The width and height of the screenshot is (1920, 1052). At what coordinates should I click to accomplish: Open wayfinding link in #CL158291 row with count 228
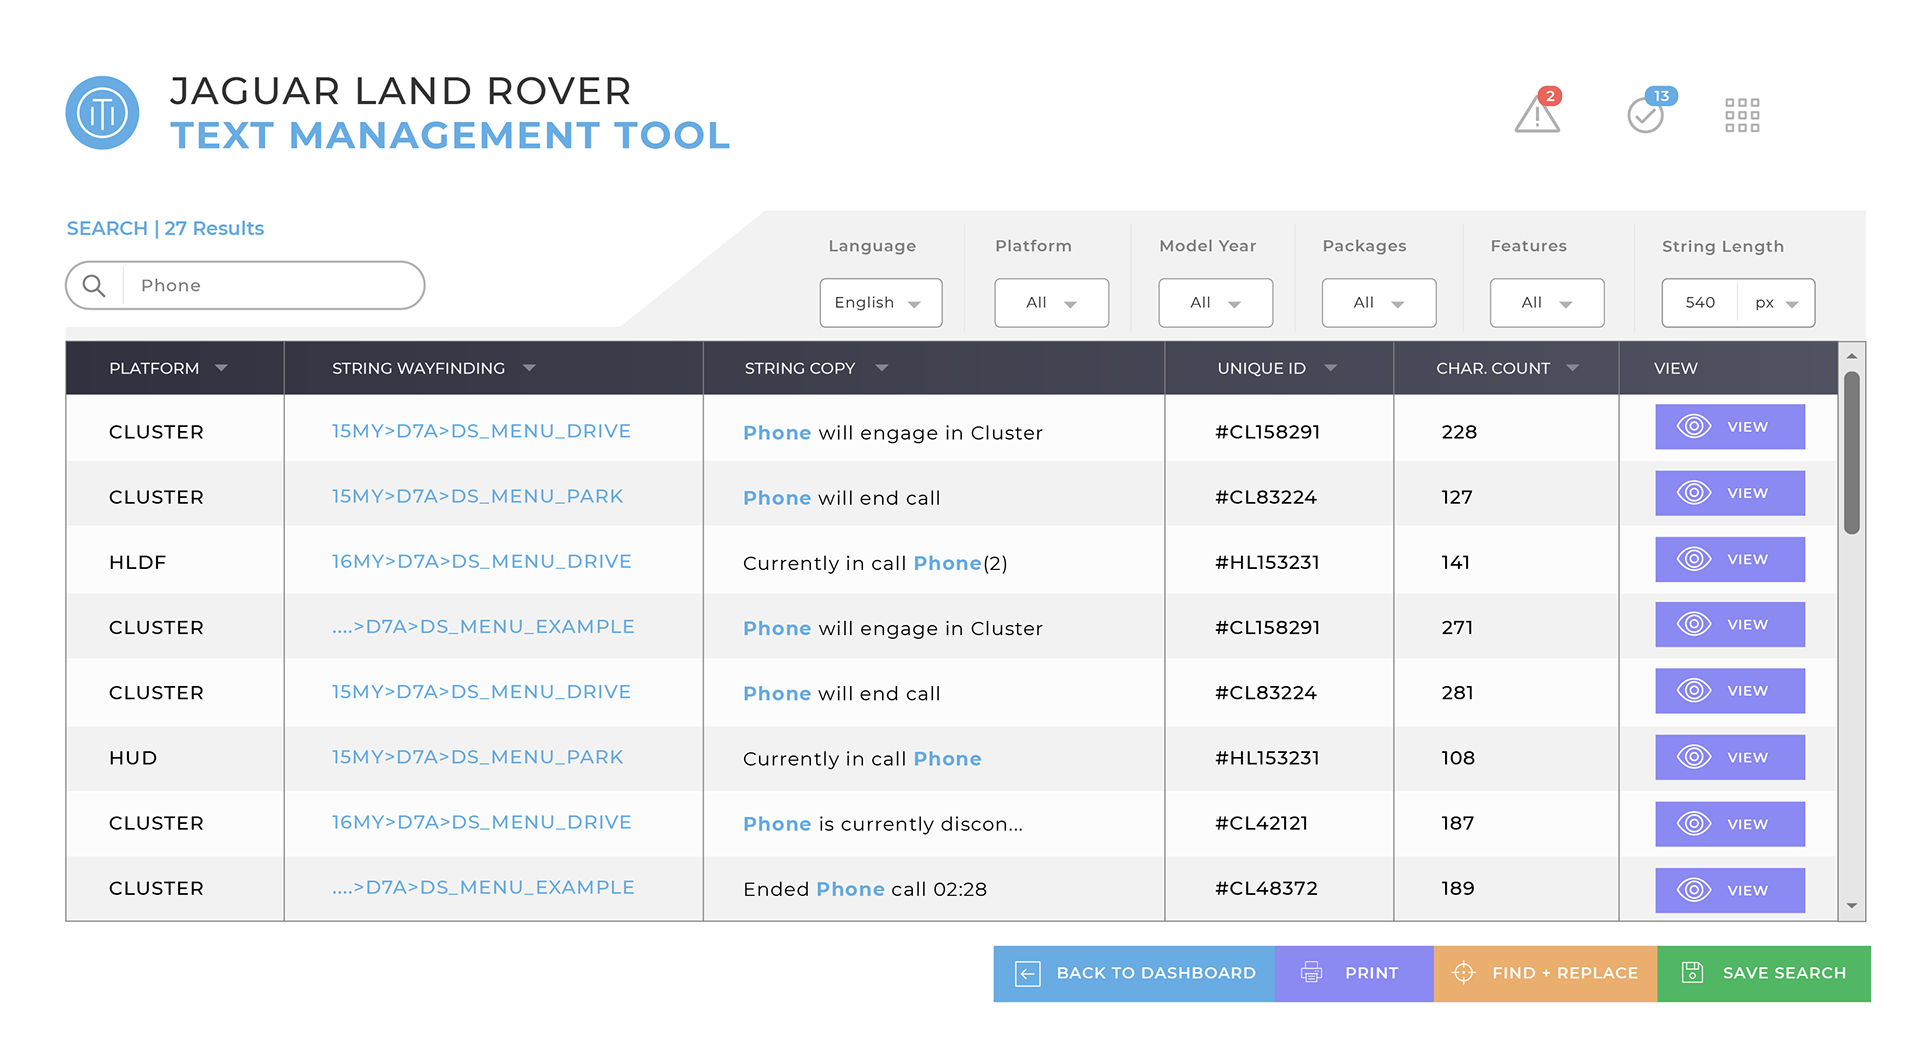[x=481, y=431]
